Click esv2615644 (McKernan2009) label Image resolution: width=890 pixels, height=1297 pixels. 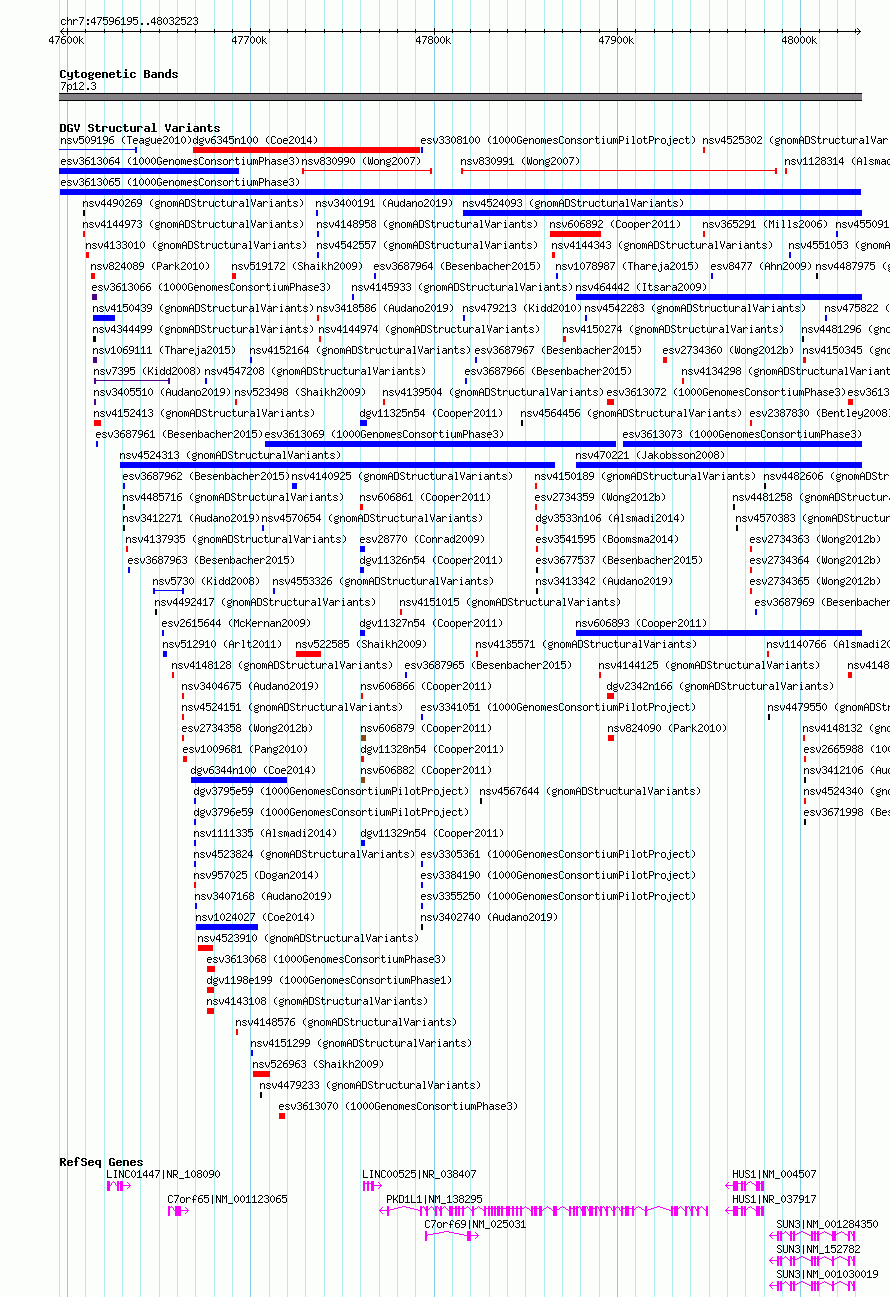tap(236, 623)
